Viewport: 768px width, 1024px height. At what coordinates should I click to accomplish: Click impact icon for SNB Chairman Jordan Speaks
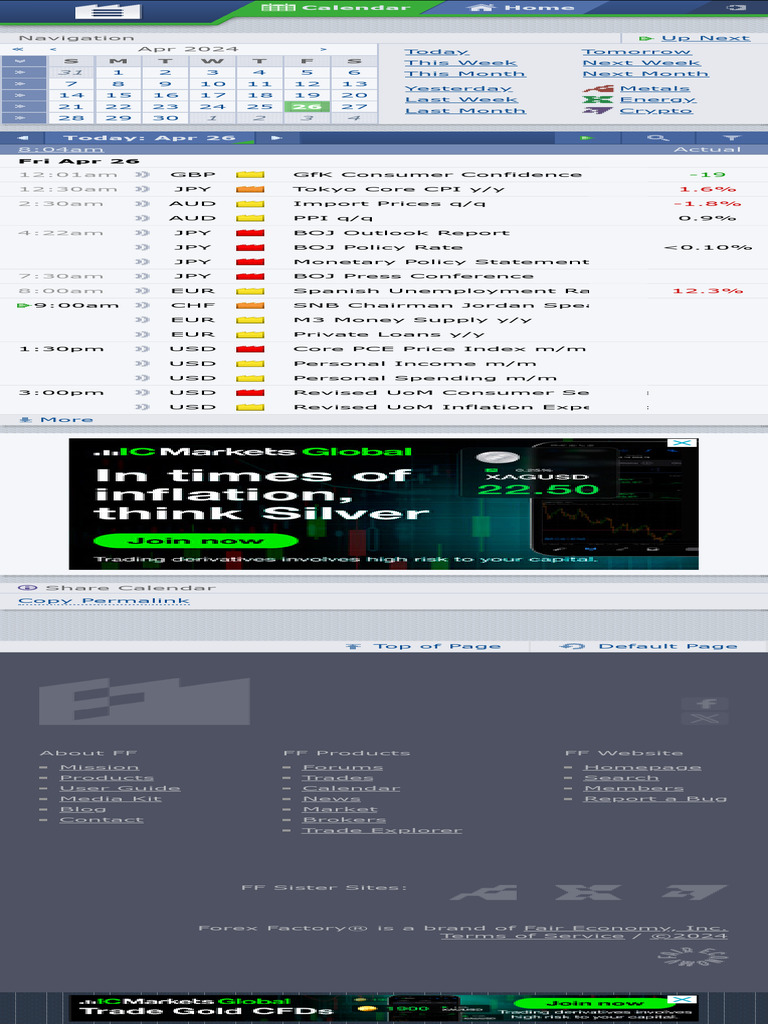click(x=250, y=305)
